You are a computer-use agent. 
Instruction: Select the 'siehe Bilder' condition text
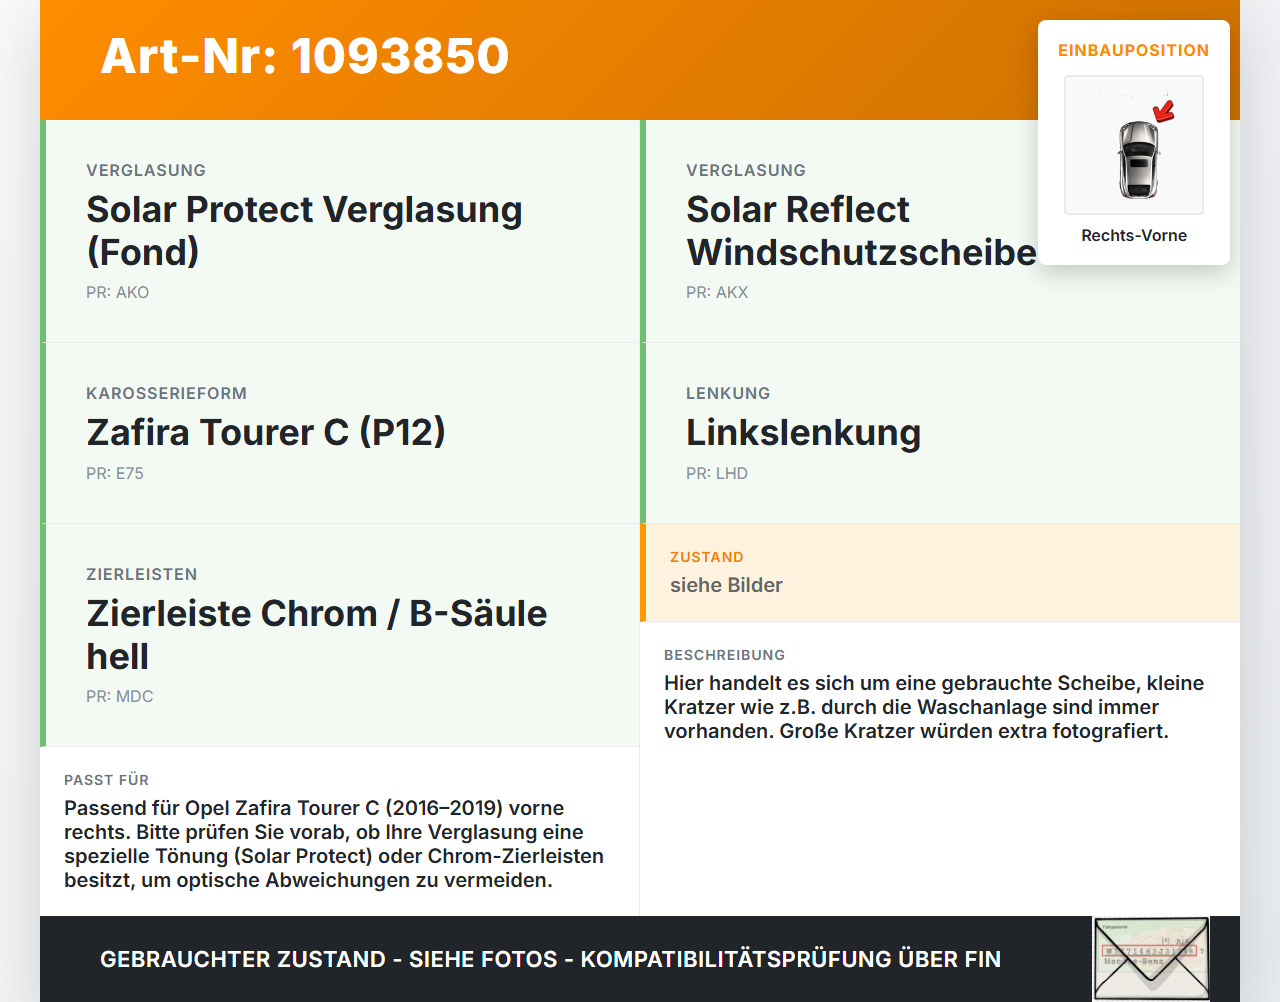point(726,585)
